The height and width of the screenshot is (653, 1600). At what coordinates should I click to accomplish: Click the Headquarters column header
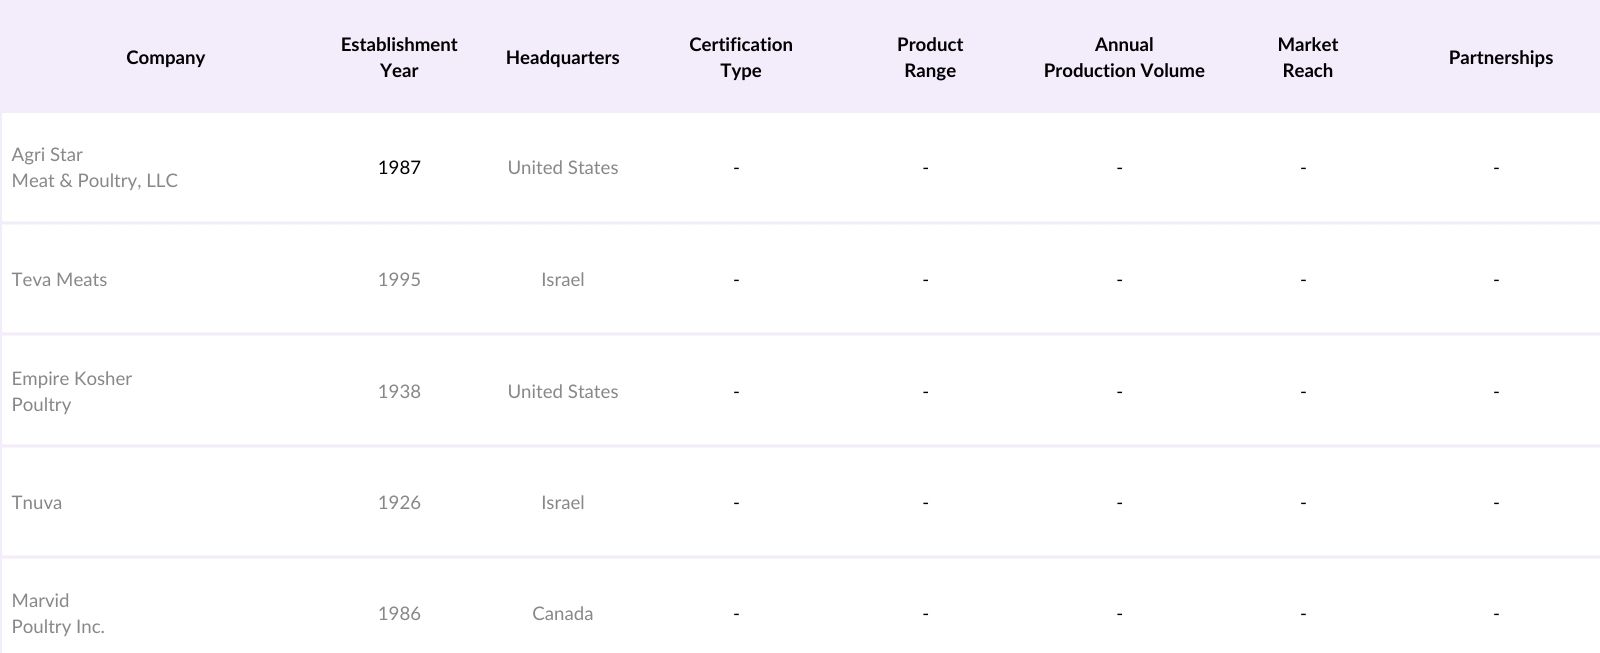pos(562,57)
